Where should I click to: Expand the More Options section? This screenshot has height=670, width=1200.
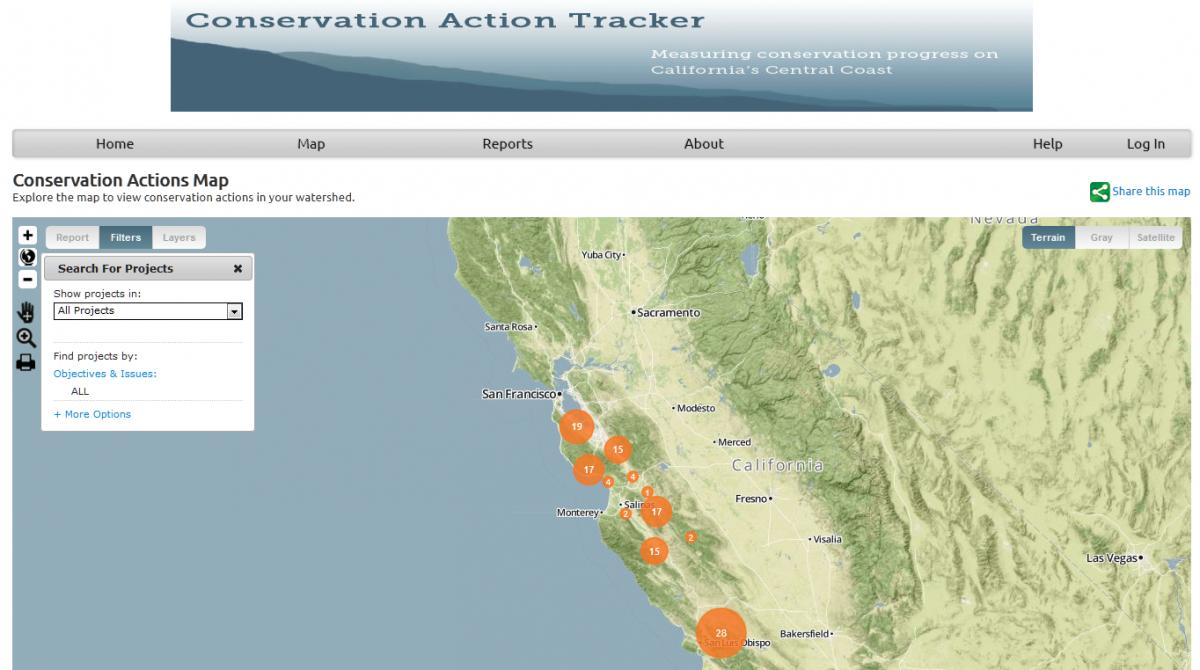[x=92, y=414]
